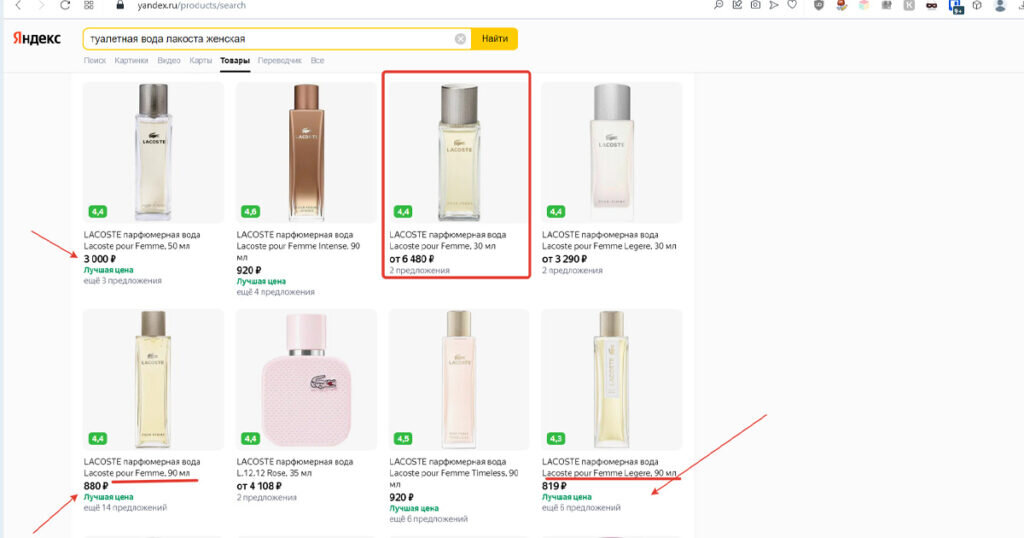The image size is (1024, 538).
Task: Open the speed dial grid icon
Action: pyautogui.click(x=89, y=6)
